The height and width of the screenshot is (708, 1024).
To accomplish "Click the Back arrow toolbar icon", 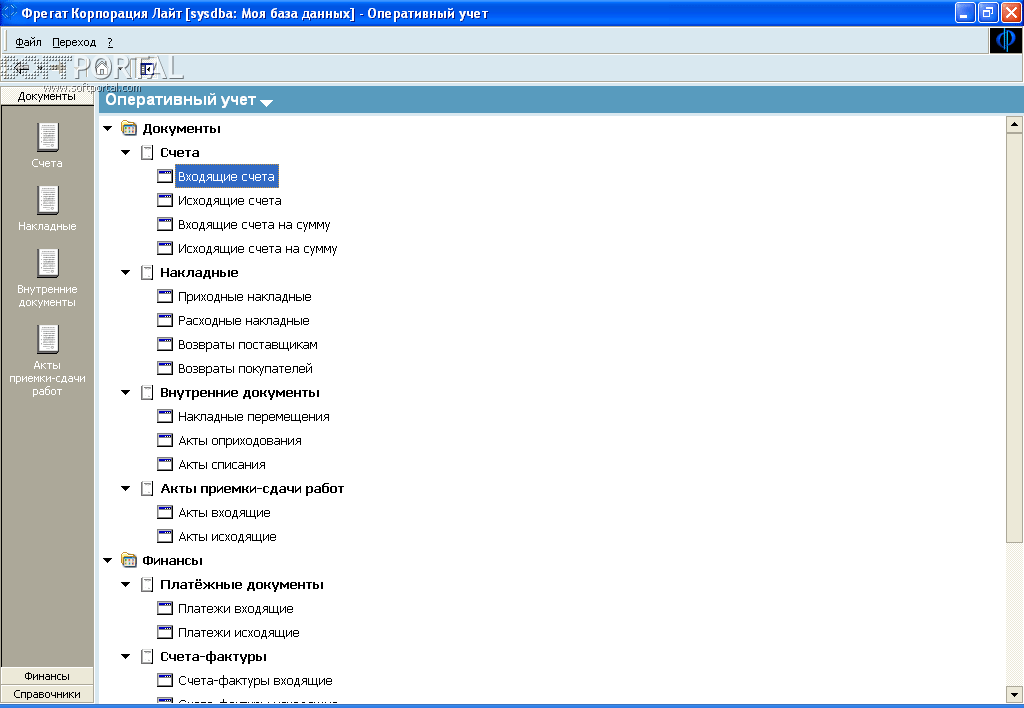I will (22, 68).
